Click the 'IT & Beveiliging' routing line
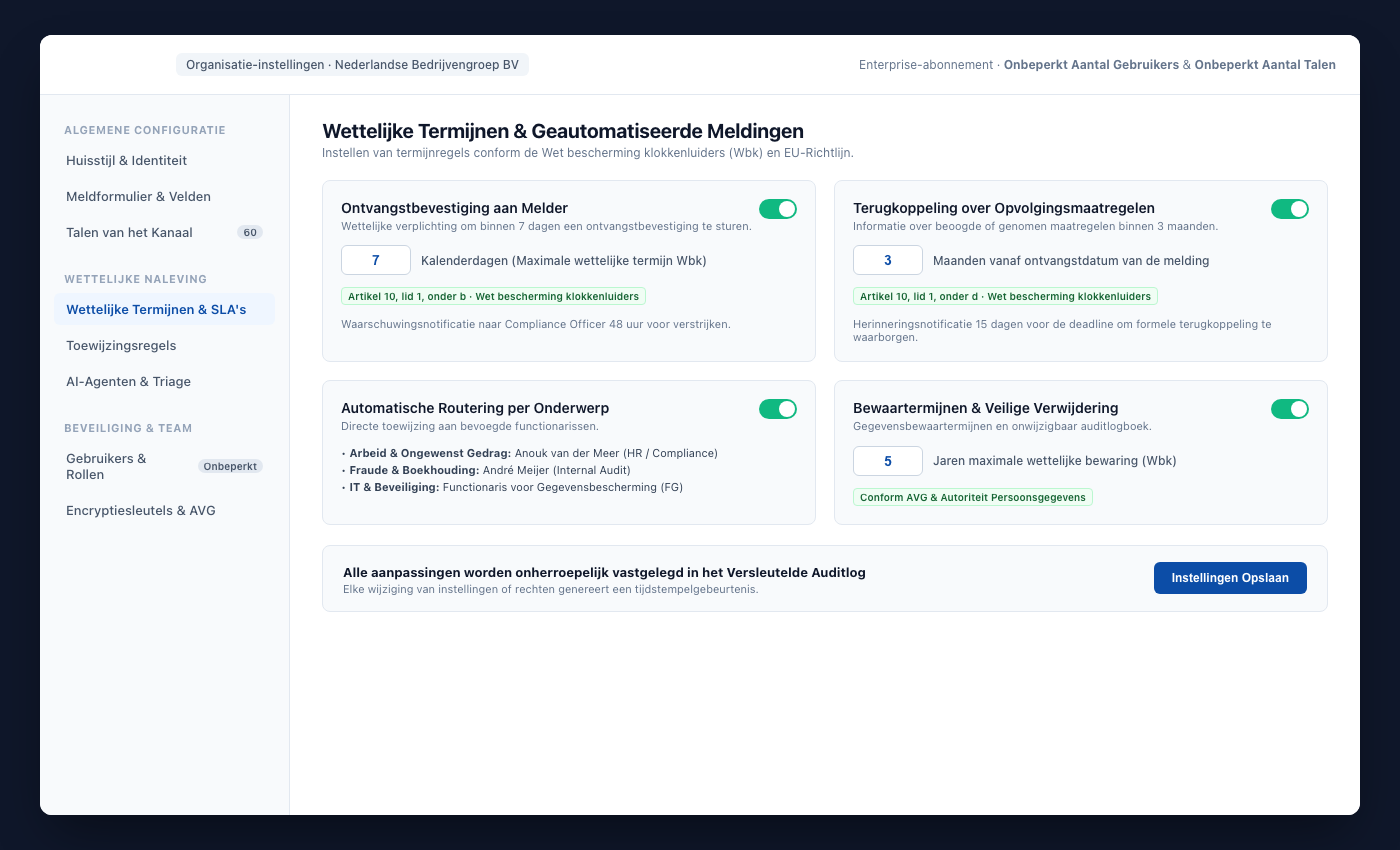 (x=512, y=487)
